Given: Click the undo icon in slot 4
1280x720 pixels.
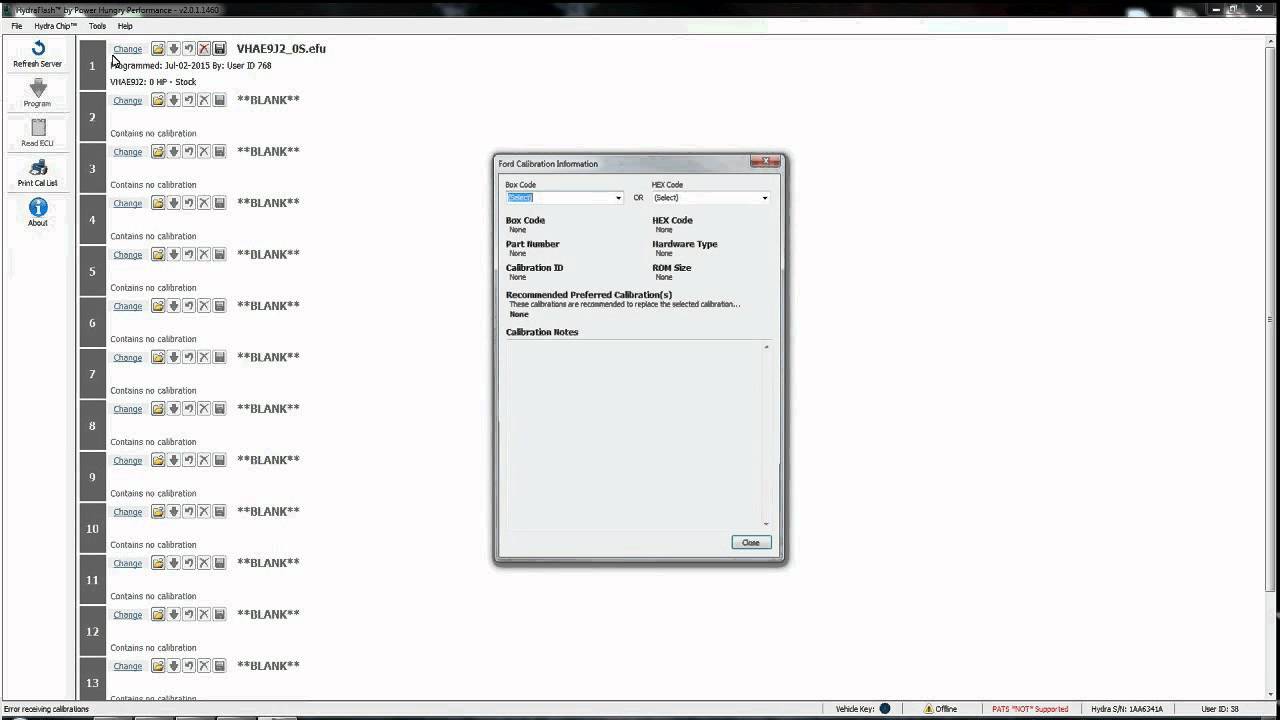Looking at the screenshot, I should pos(188,203).
